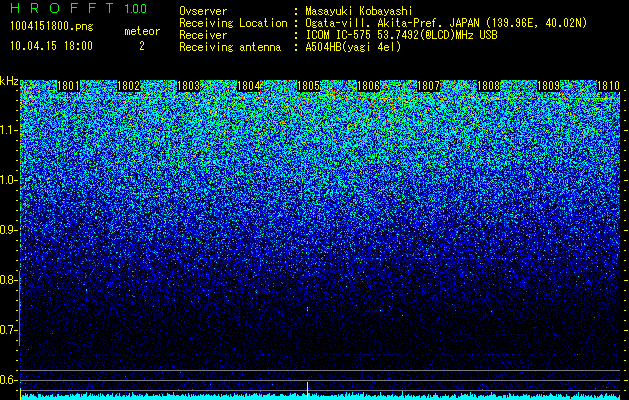Screen dimensions: 629x400
Task: Select the 1.1 kHz axis tick label
Action: point(9,131)
